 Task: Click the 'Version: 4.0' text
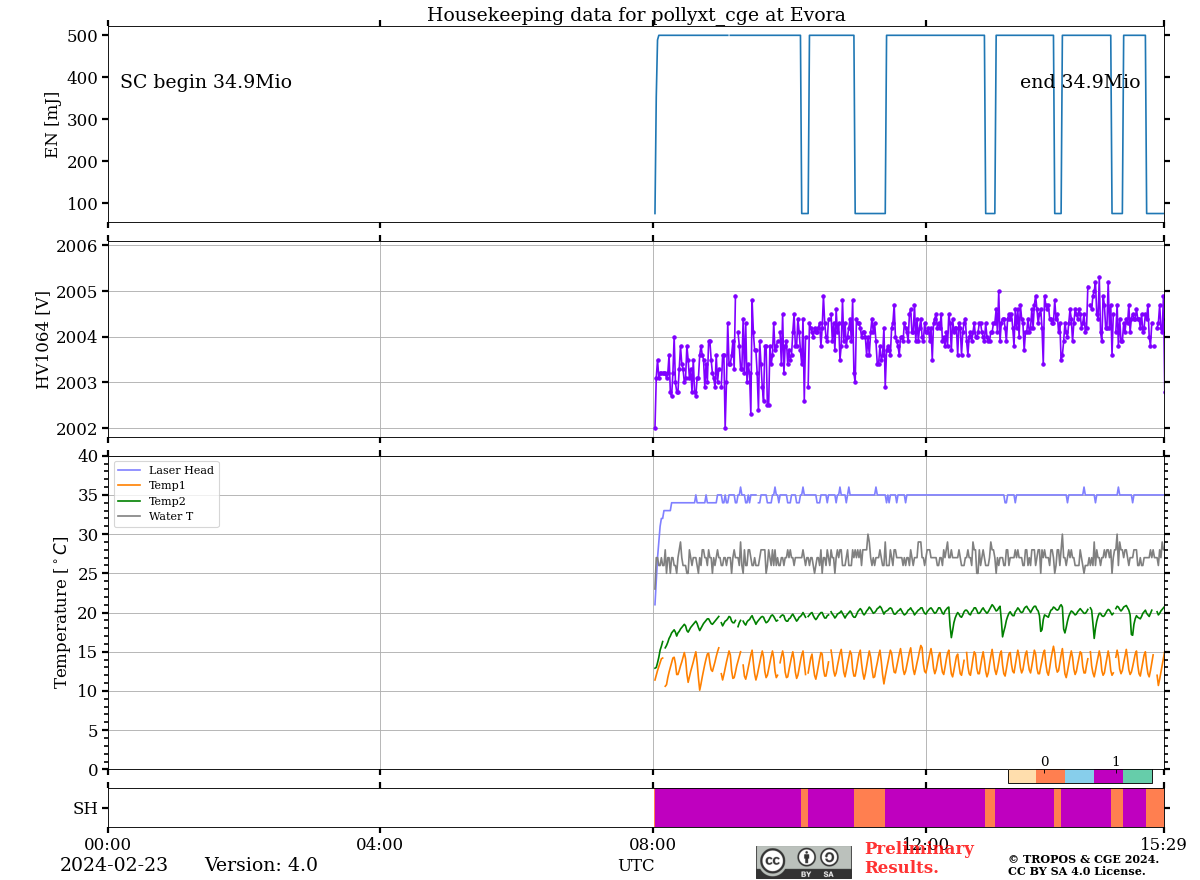261,866
